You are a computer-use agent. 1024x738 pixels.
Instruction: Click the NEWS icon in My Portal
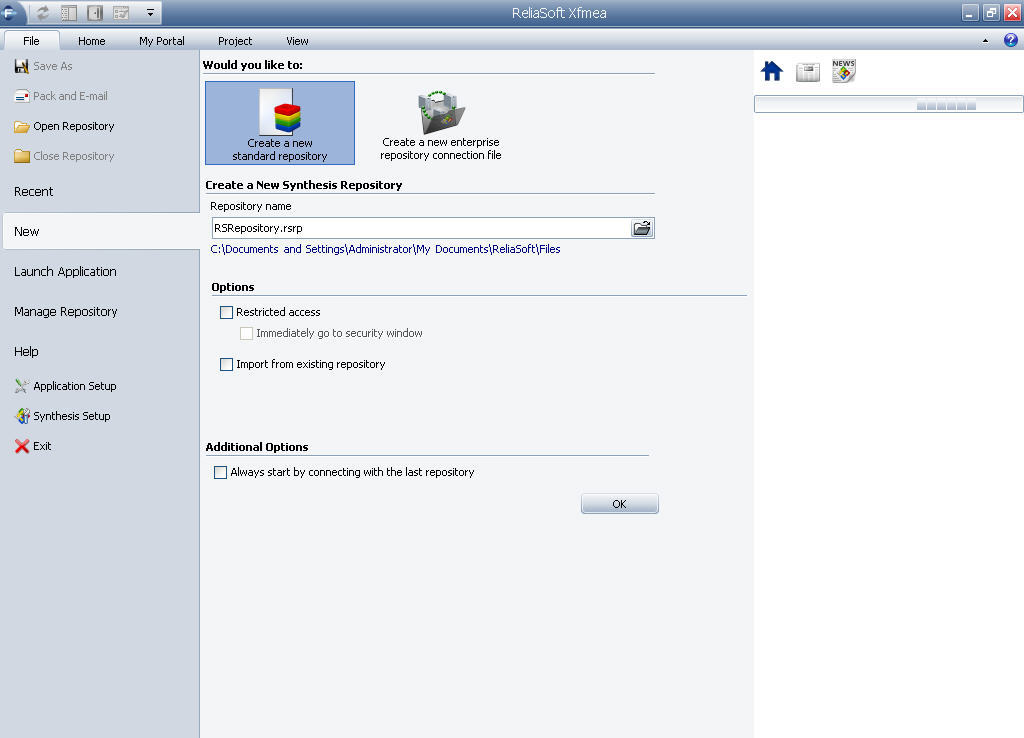point(843,71)
